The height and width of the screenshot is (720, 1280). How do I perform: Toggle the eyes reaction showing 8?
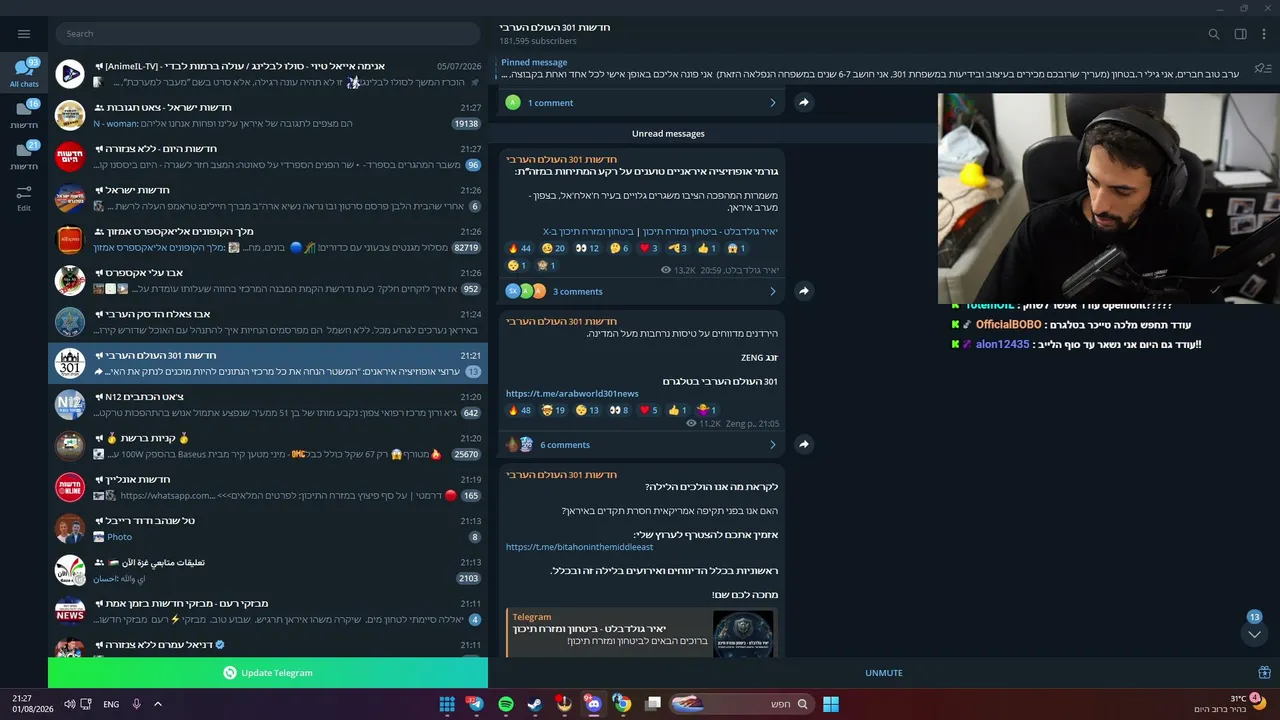pyautogui.click(x=619, y=410)
